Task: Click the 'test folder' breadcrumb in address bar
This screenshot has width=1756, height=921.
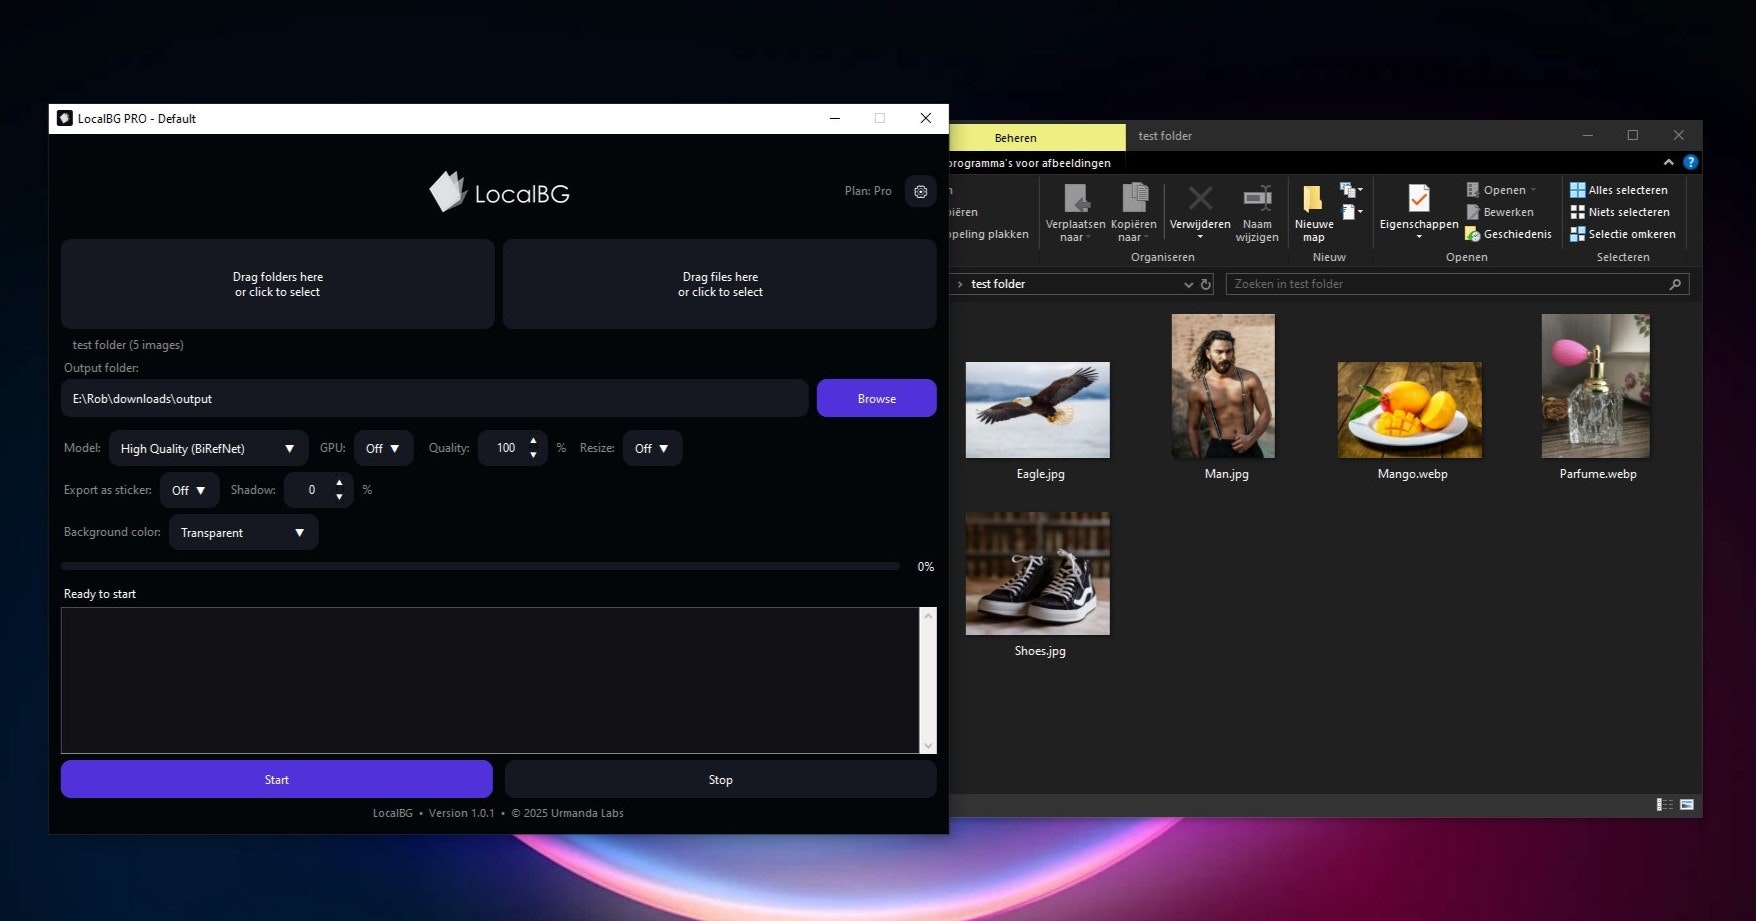Action: click(998, 284)
